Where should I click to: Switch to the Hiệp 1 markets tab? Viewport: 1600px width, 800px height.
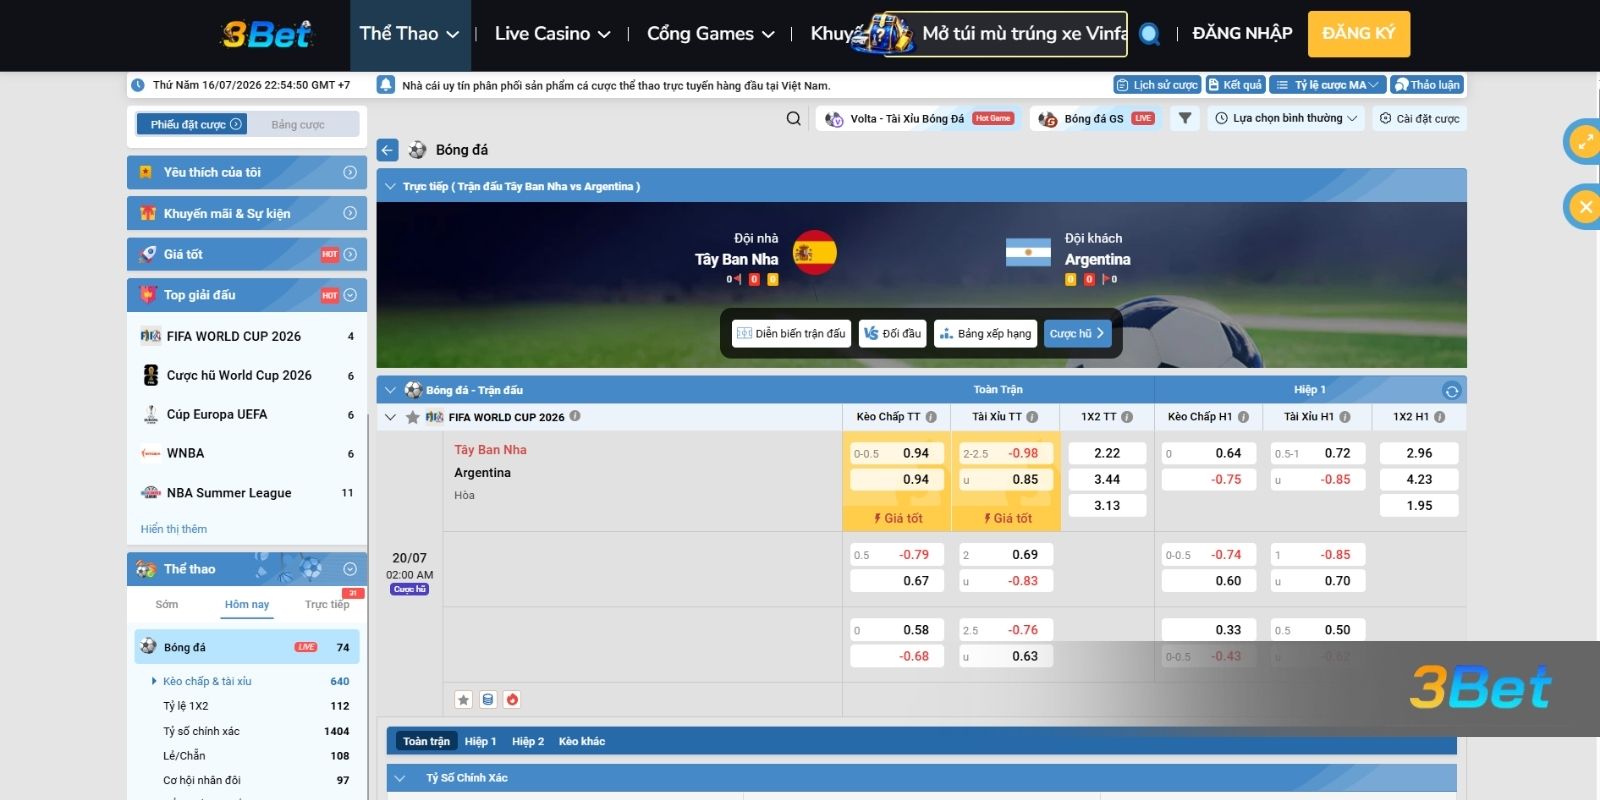[x=480, y=741]
